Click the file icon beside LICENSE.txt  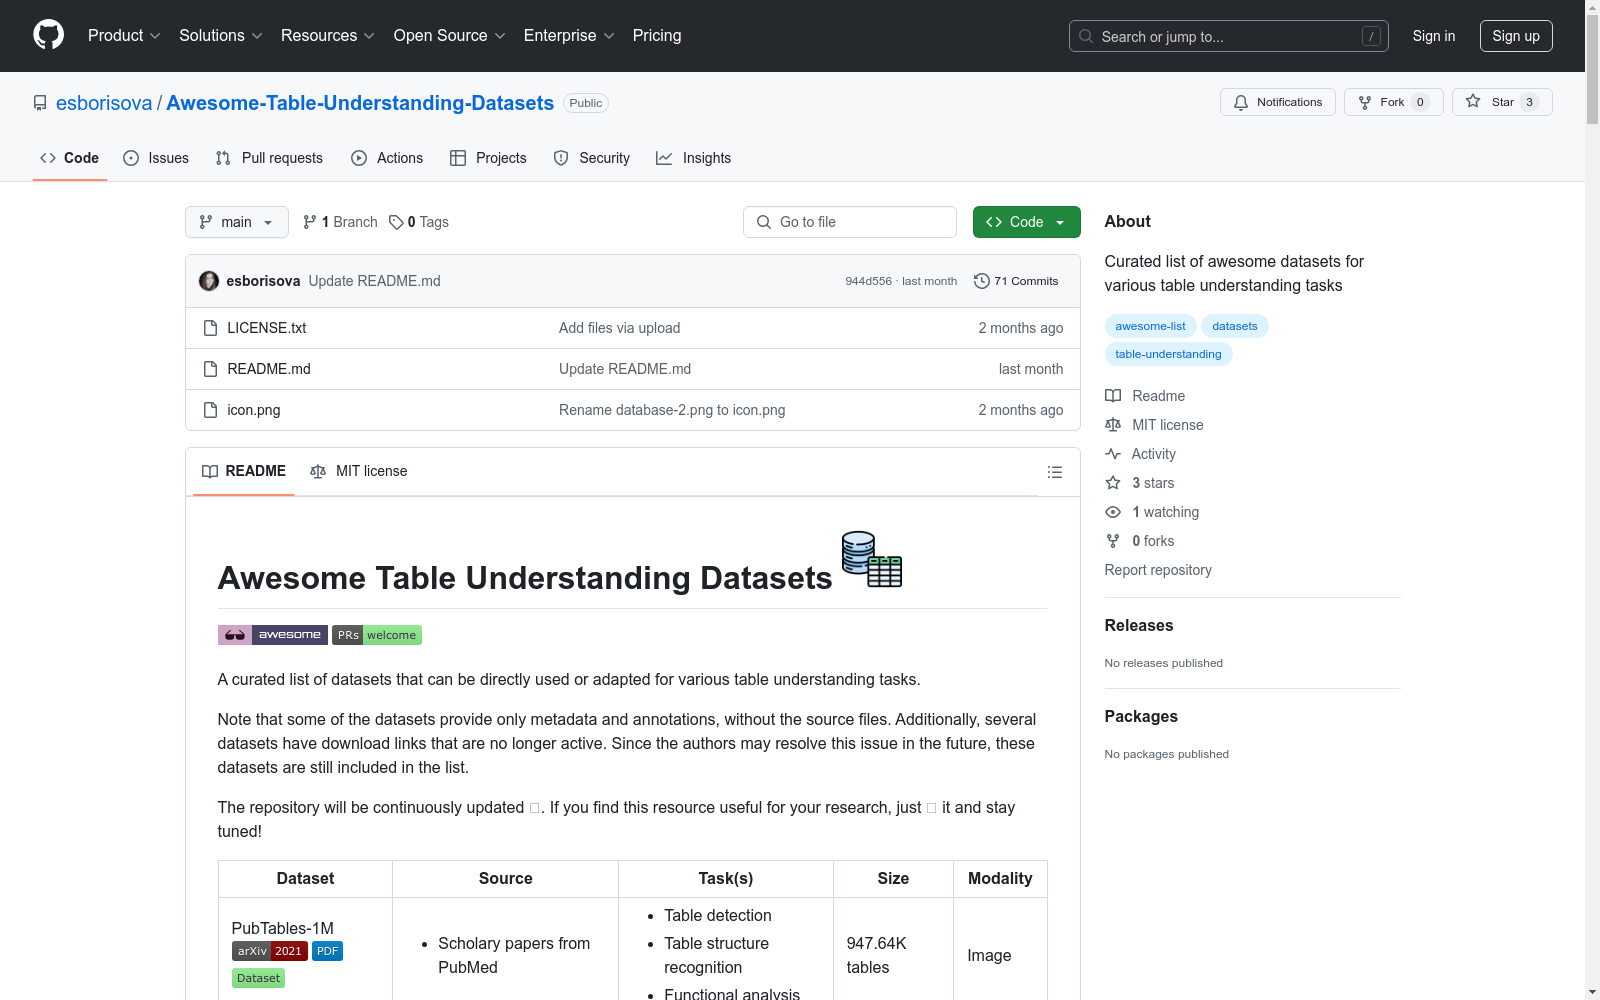coord(210,327)
